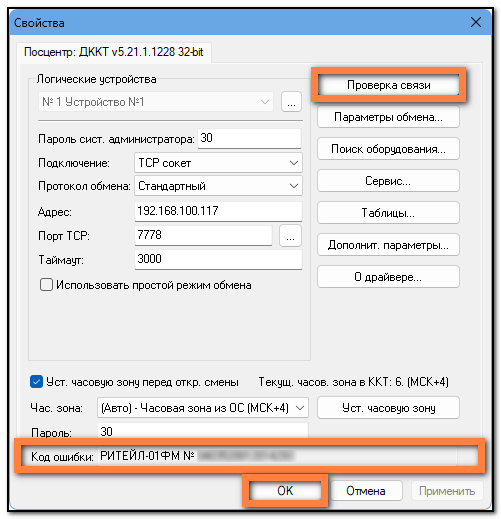
Task: Select the Посцентр: ДККТ v5.21.1.1228 tab
Action: [x=114, y=52]
